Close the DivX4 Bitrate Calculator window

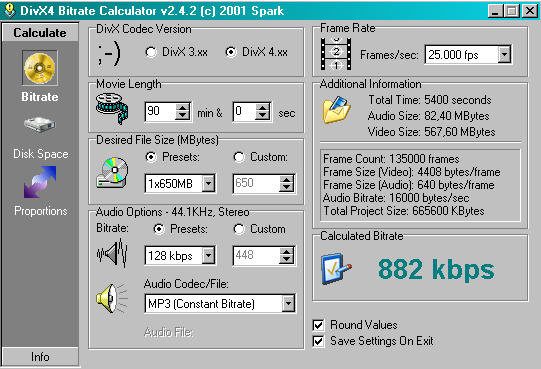pos(530,11)
